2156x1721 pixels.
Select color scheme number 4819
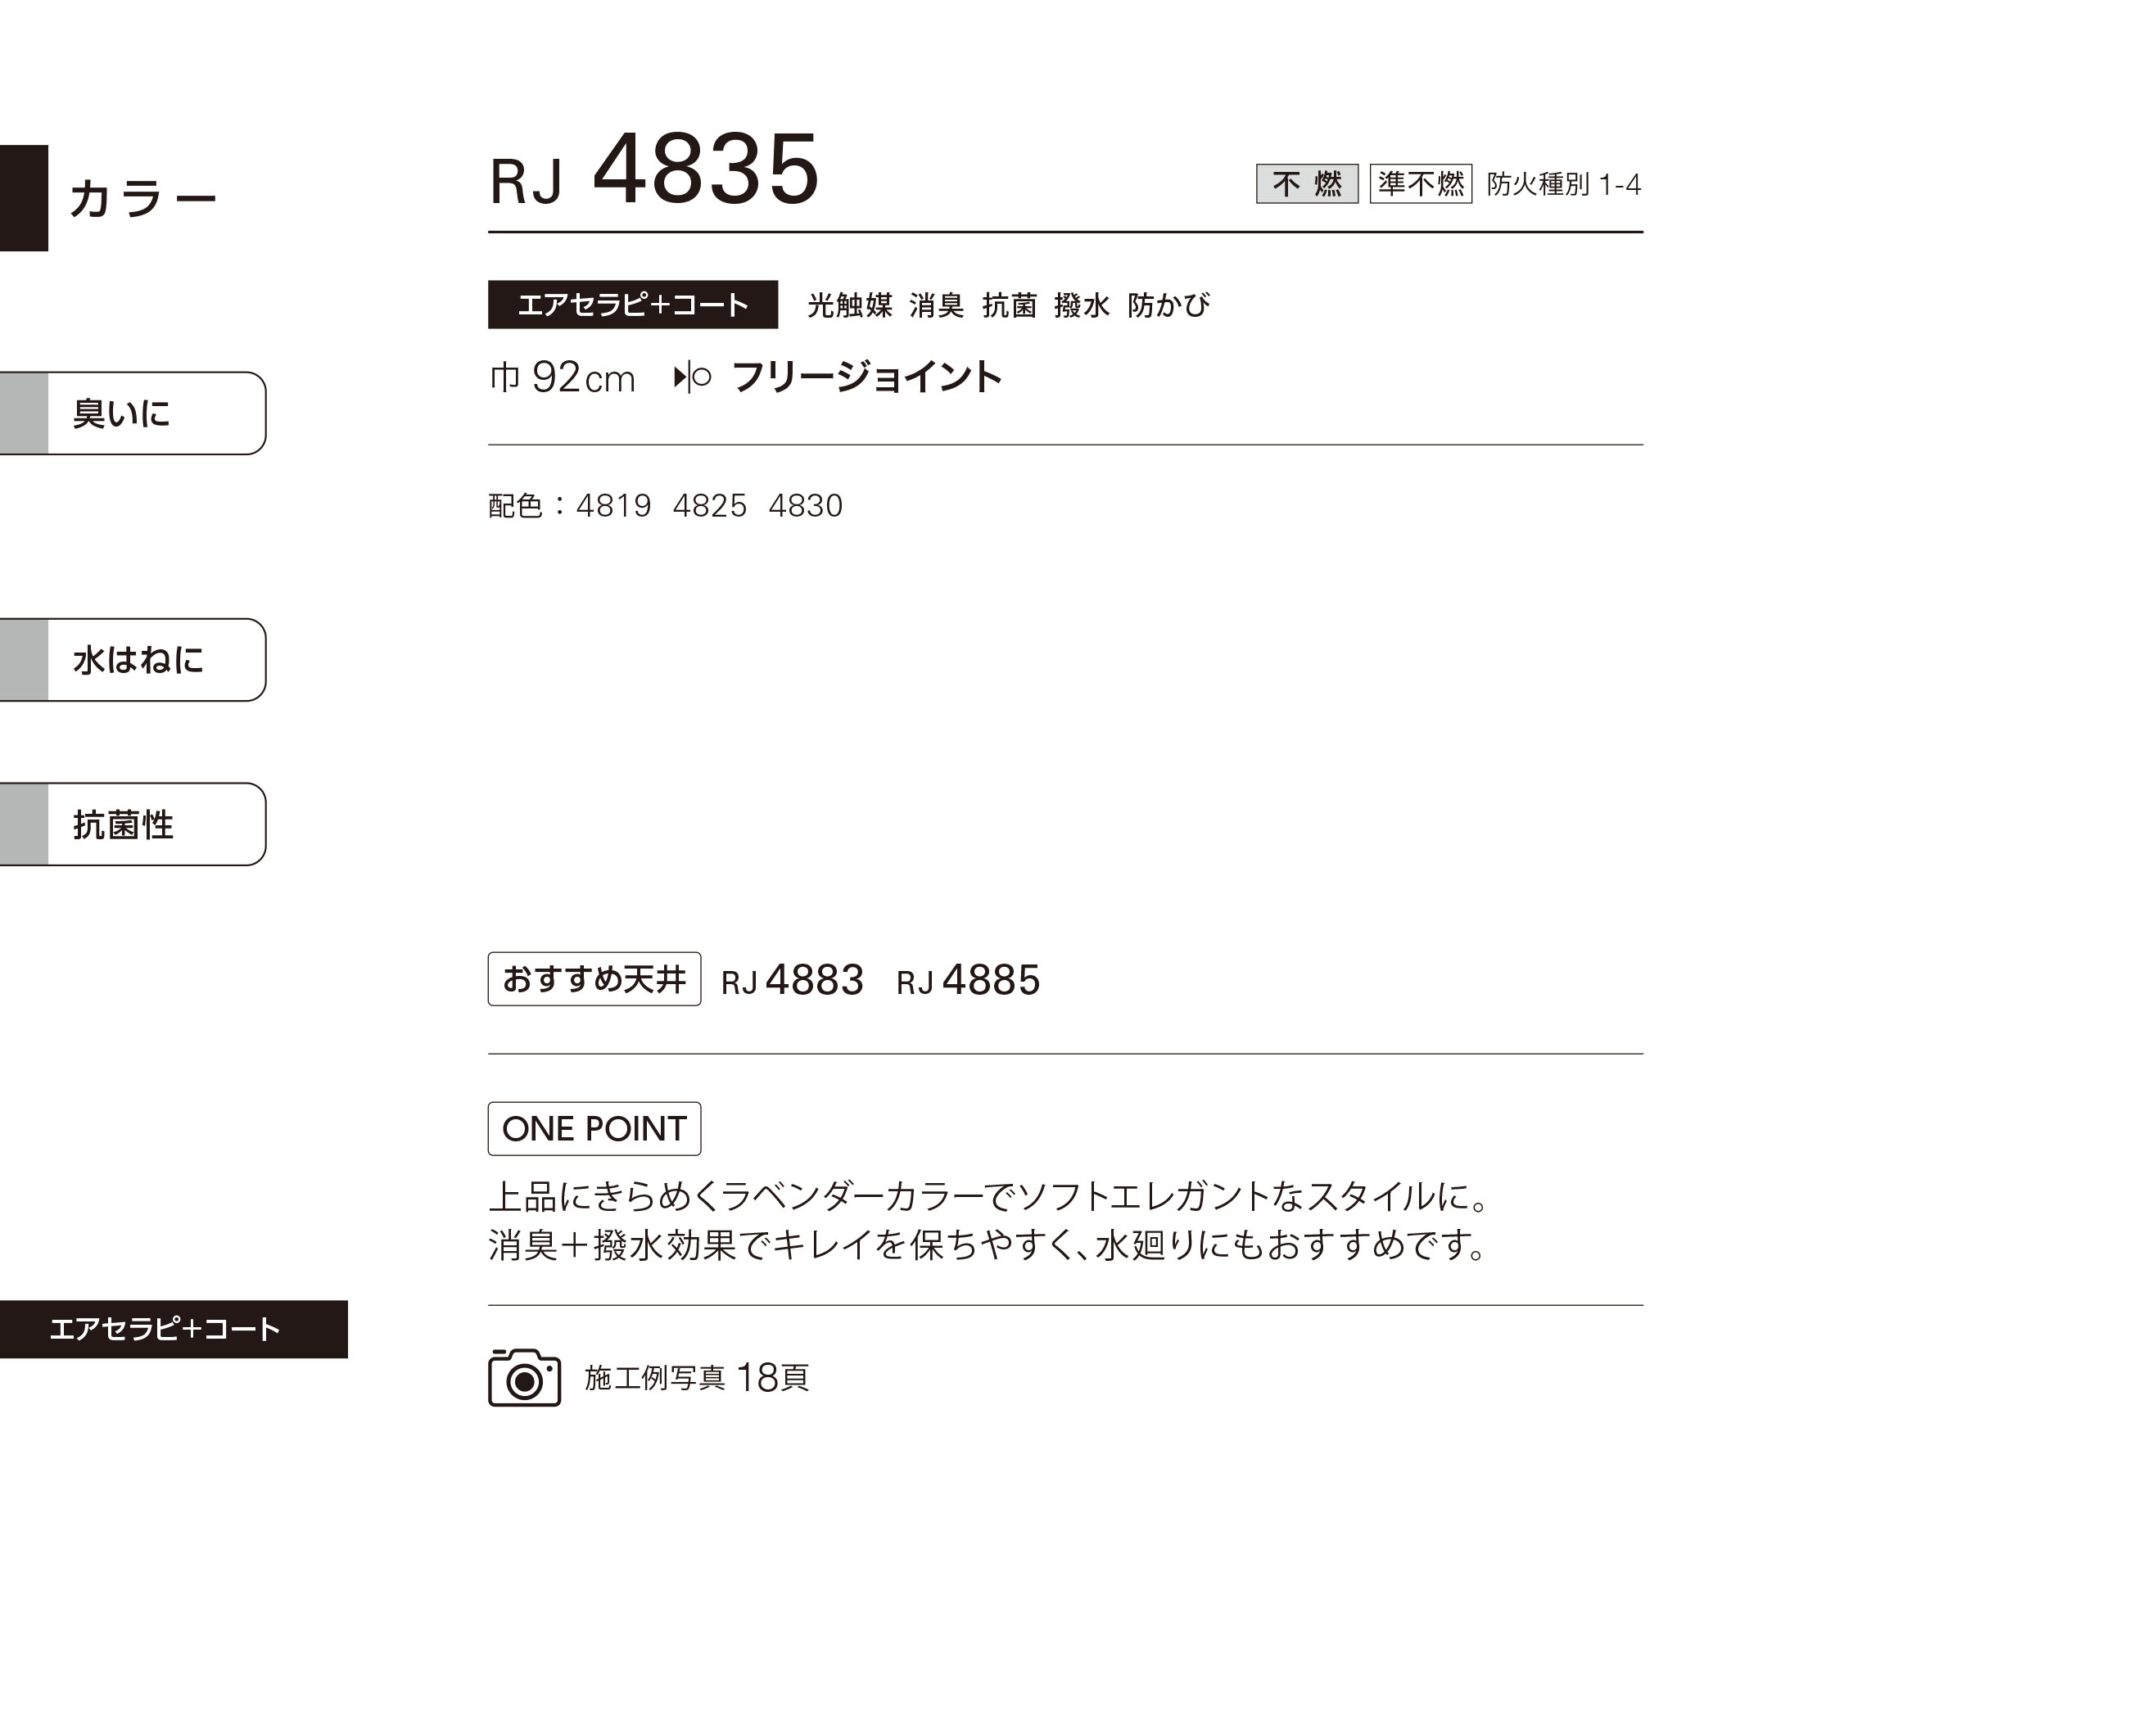click(x=613, y=505)
